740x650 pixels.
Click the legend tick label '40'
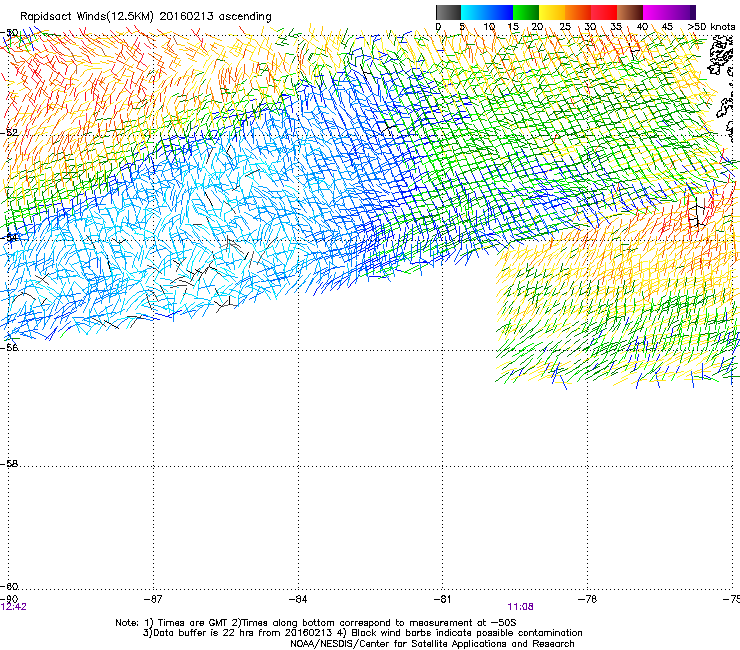tap(642, 27)
